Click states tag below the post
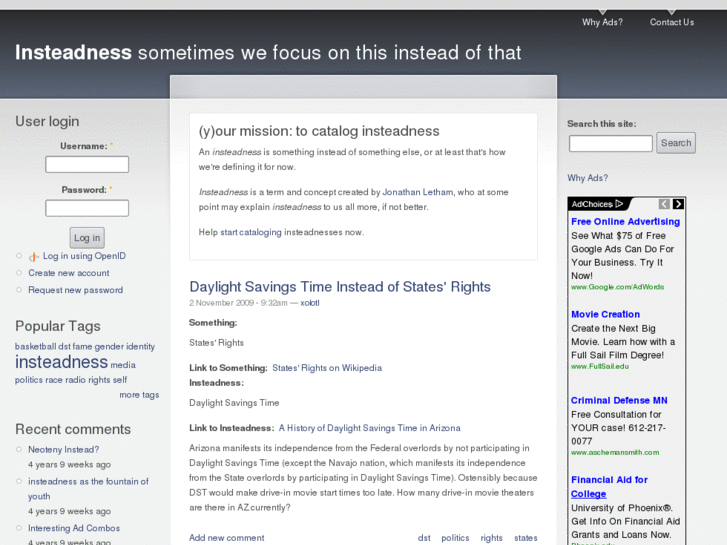 tap(526, 538)
